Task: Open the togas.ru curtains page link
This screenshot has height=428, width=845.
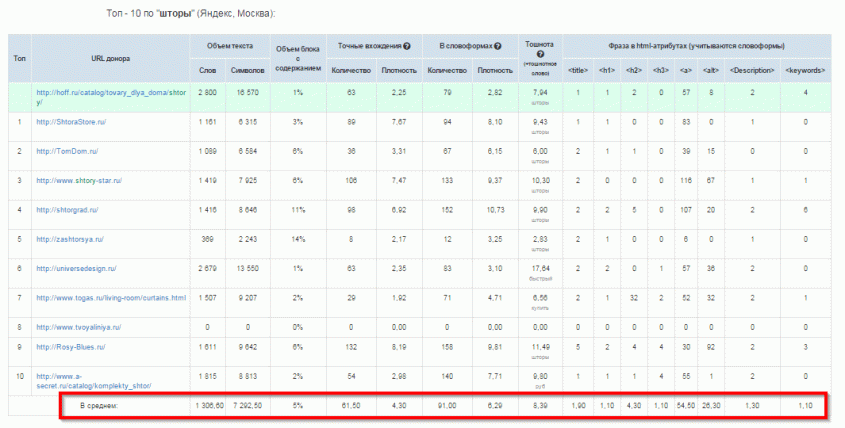Action: click(x=111, y=298)
